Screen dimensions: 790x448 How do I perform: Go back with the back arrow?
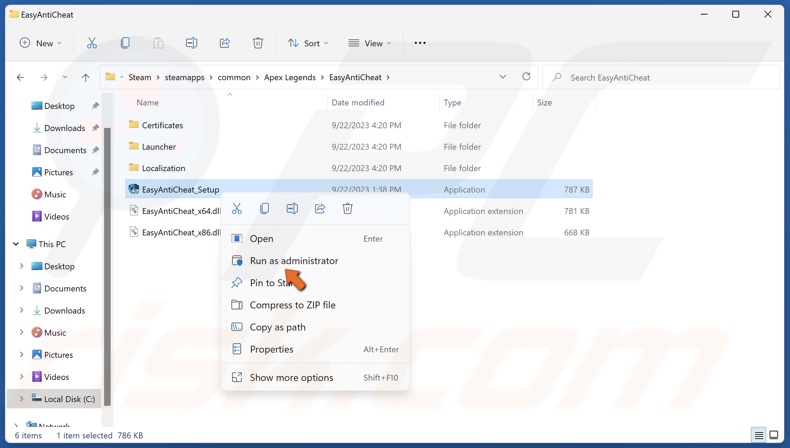coord(20,78)
